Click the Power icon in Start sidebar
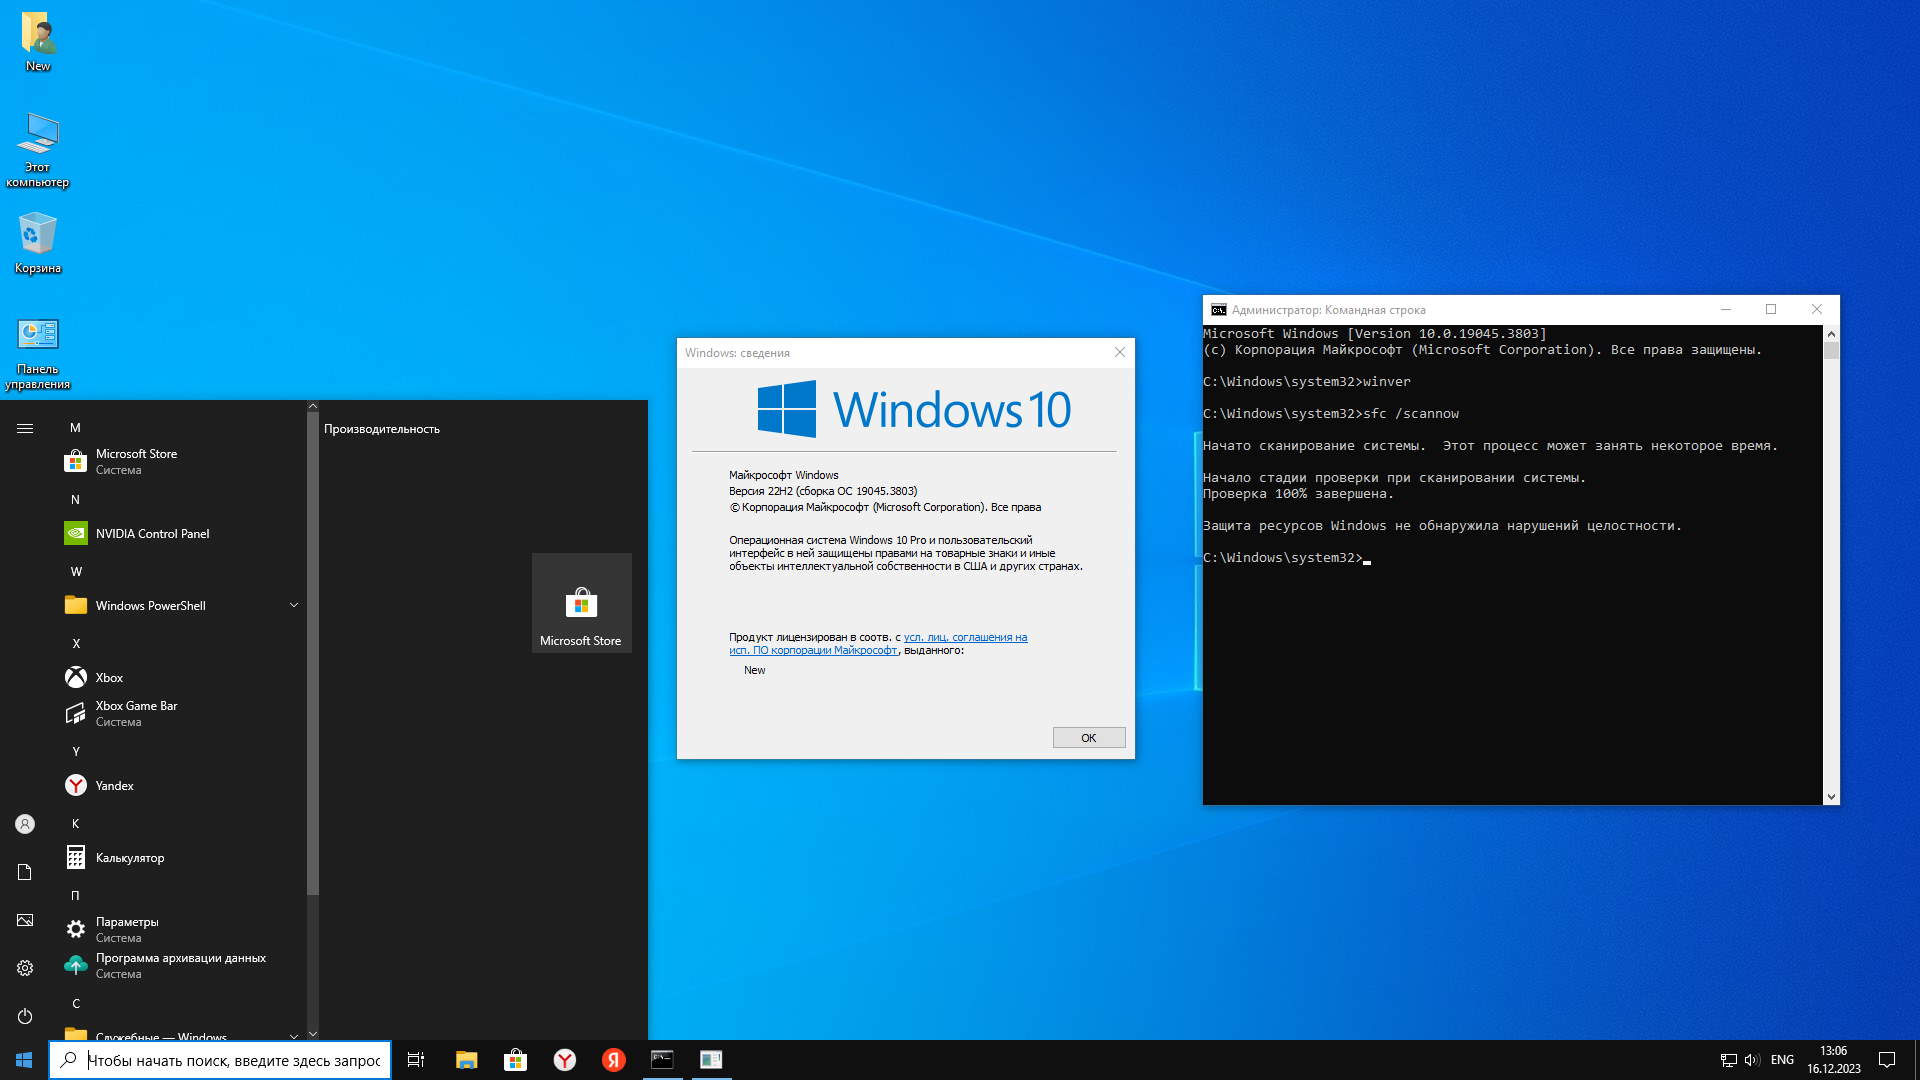Image resolution: width=1920 pixels, height=1080 pixels. click(x=25, y=1016)
